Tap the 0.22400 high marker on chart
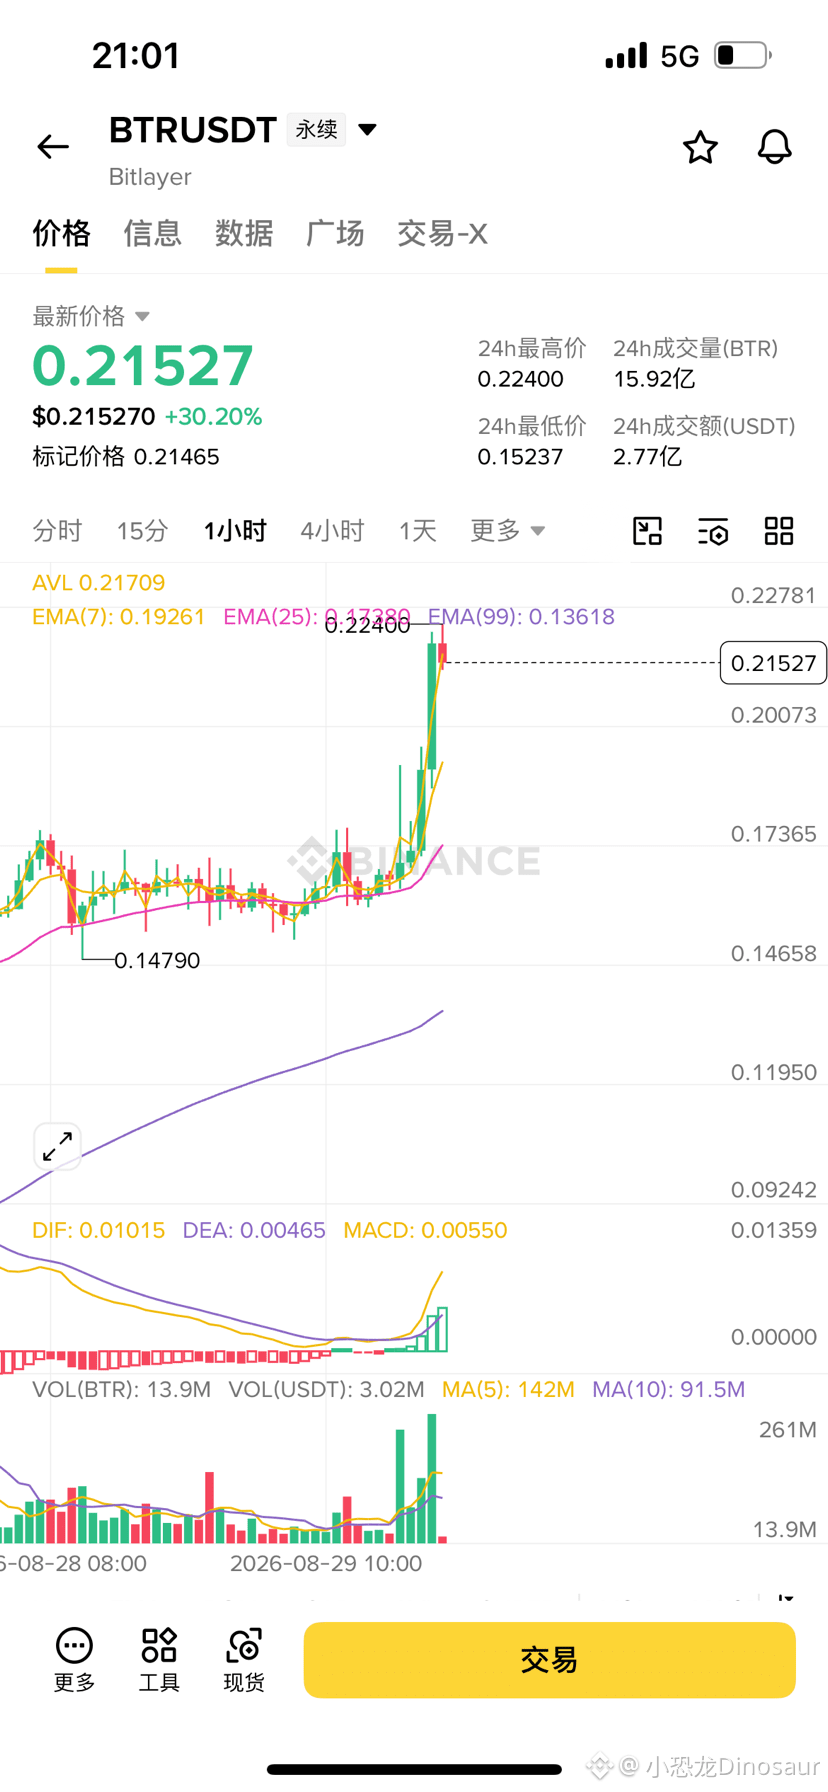This screenshot has width=828, height=1792. [367, 626]
